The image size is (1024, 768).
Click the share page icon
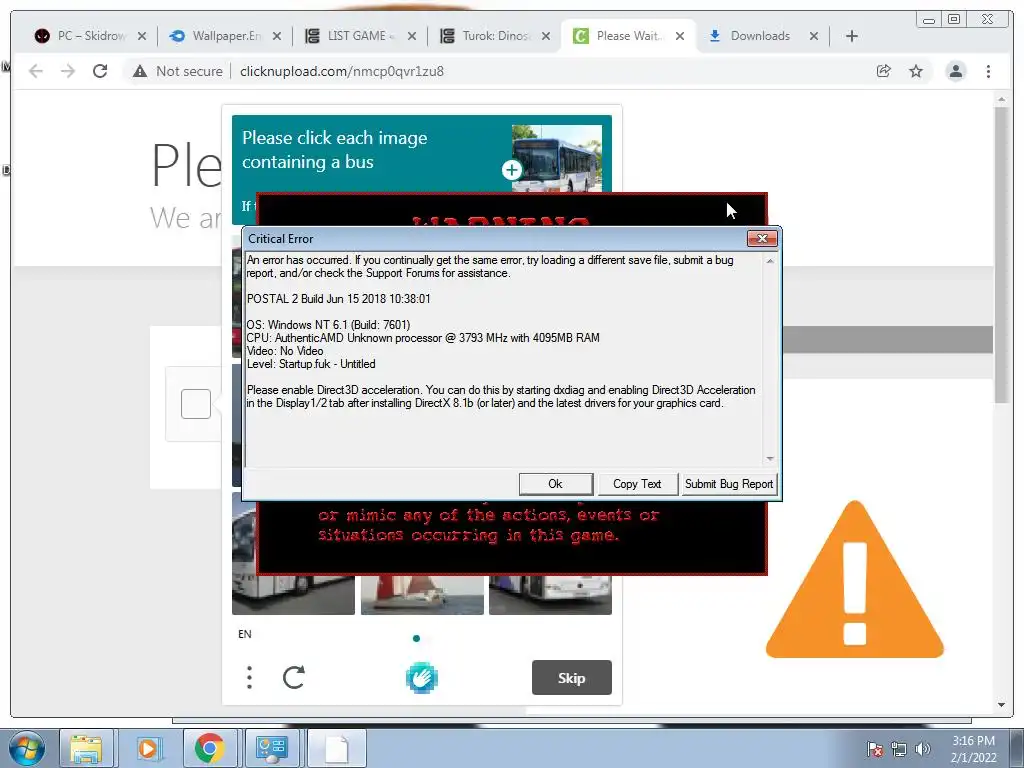[884, 71]
